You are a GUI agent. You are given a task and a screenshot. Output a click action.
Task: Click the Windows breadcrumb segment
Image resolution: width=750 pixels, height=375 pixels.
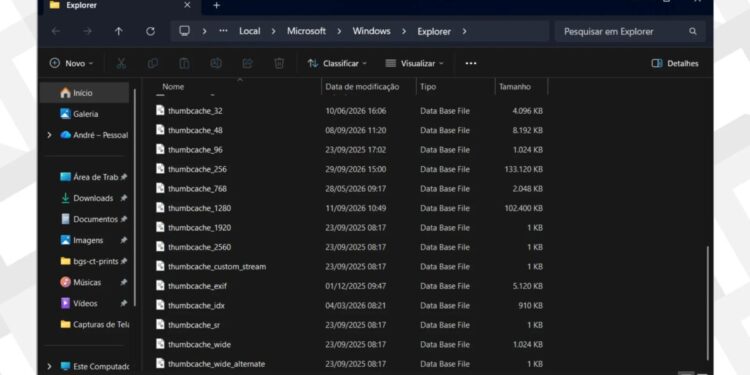point(372,31)
